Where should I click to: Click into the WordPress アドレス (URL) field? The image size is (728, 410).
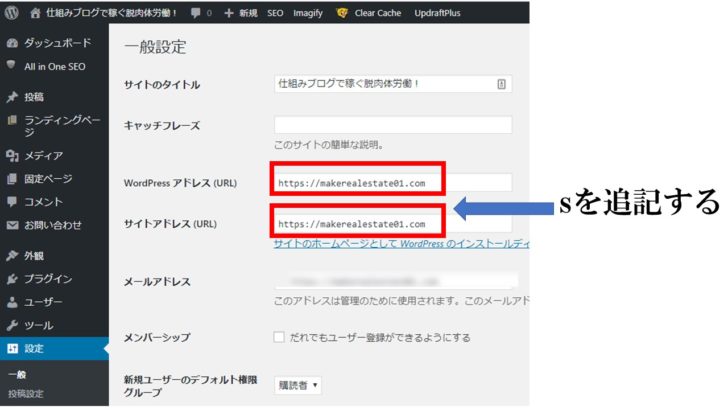tap(393, 182)
